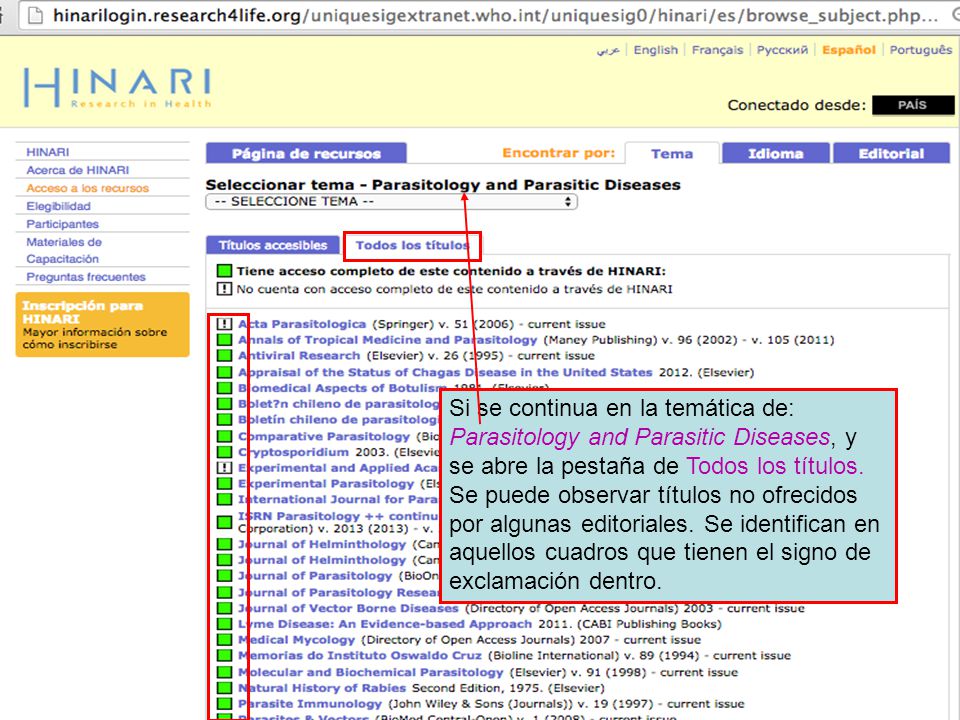
Task: Open Journal of Parasitology link
Action: [x=315, y=576]
